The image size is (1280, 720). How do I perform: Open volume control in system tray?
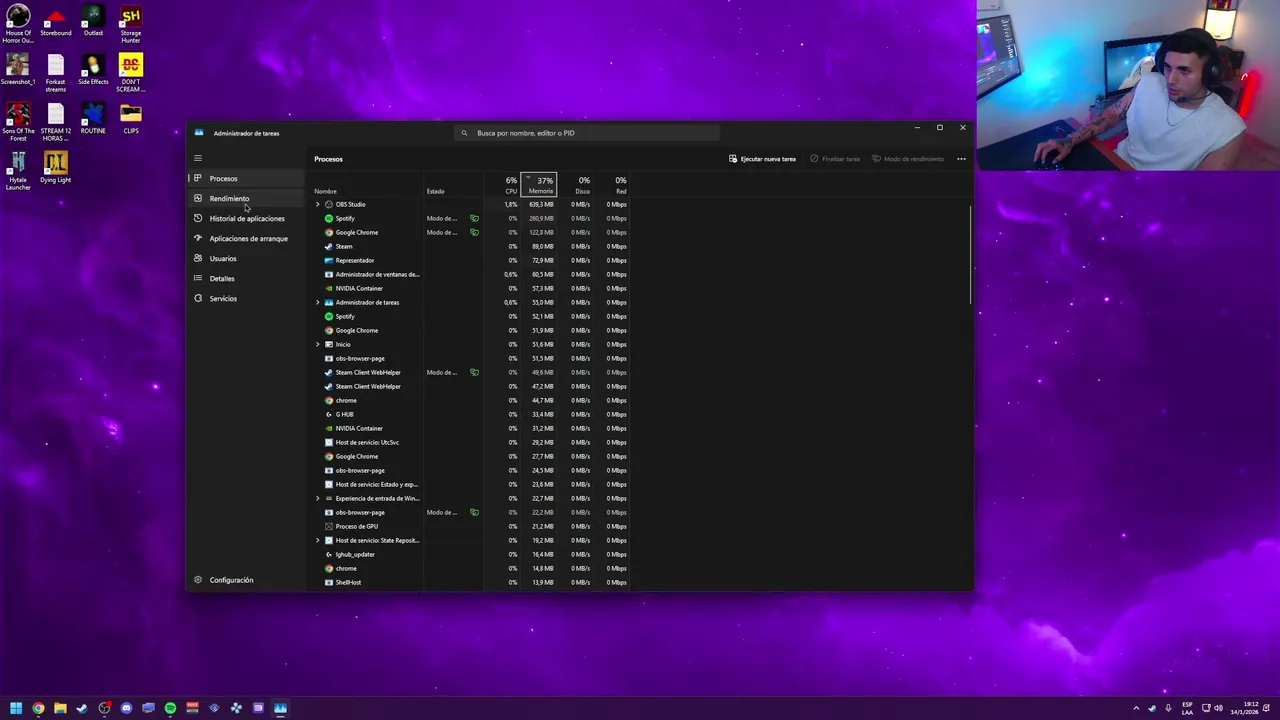pos(1218,708)
